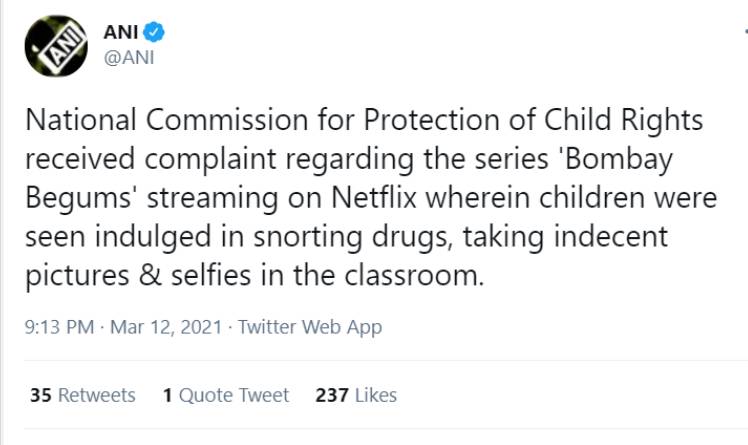Click the phrase 'National Commission' in the tweet
The image size is (748, 445).
click(166, 120)
